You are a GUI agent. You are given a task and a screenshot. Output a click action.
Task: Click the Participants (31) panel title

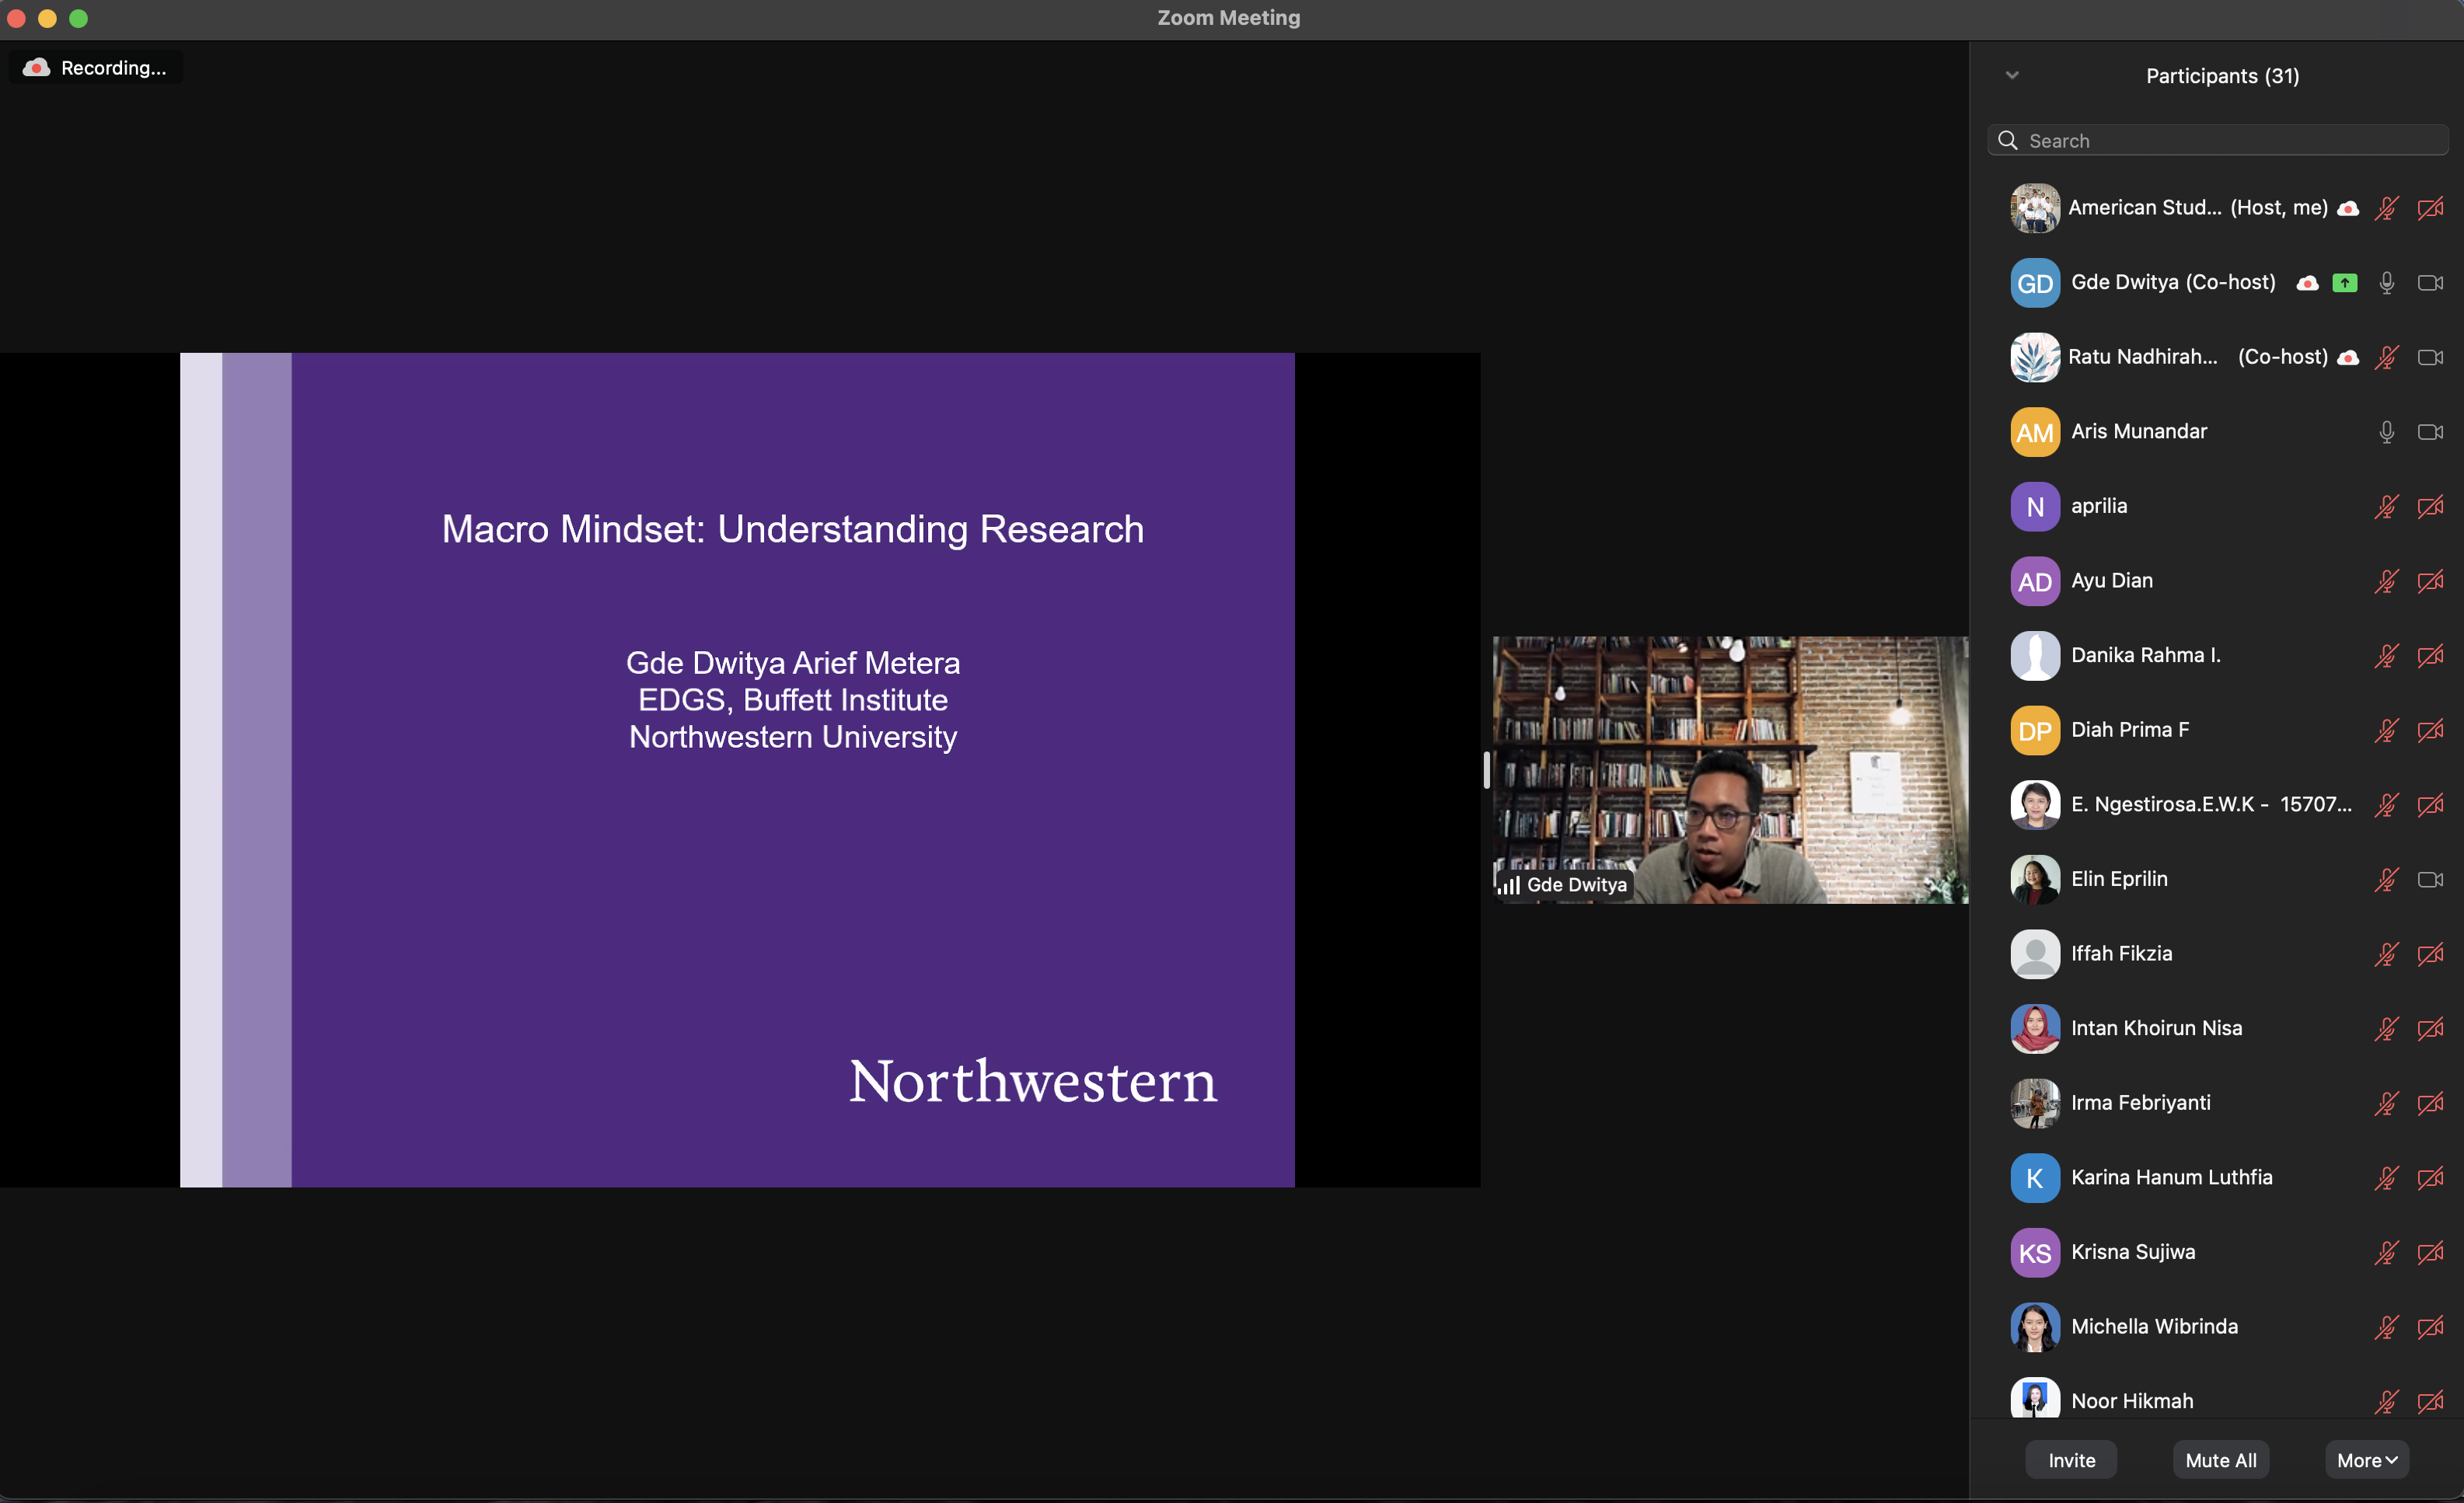[2222, 76]
